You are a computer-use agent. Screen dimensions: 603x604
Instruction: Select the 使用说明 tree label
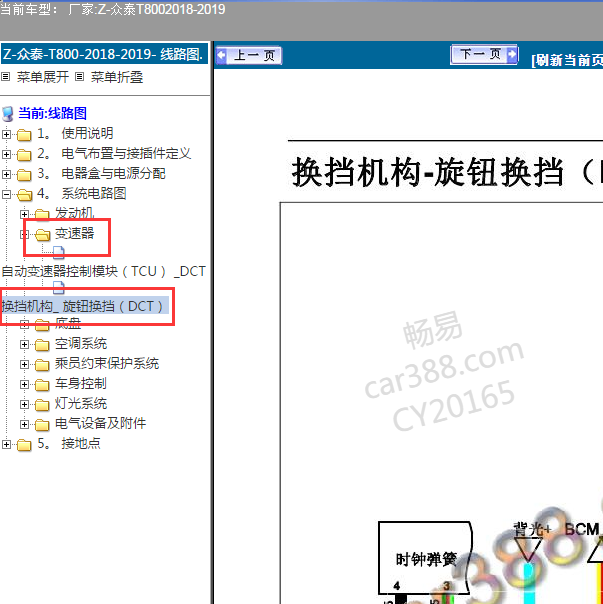click(75, 133)
